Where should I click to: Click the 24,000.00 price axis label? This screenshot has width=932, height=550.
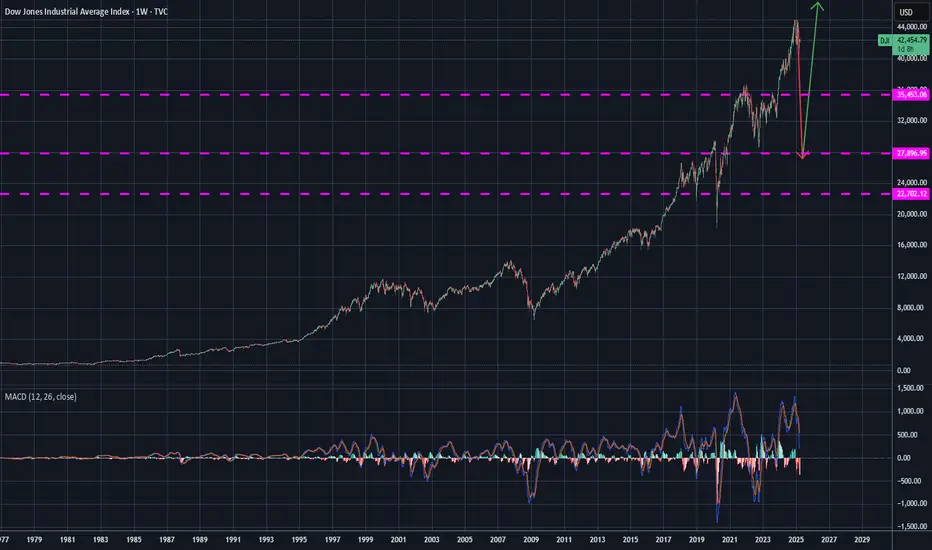(x=912, y=183)
